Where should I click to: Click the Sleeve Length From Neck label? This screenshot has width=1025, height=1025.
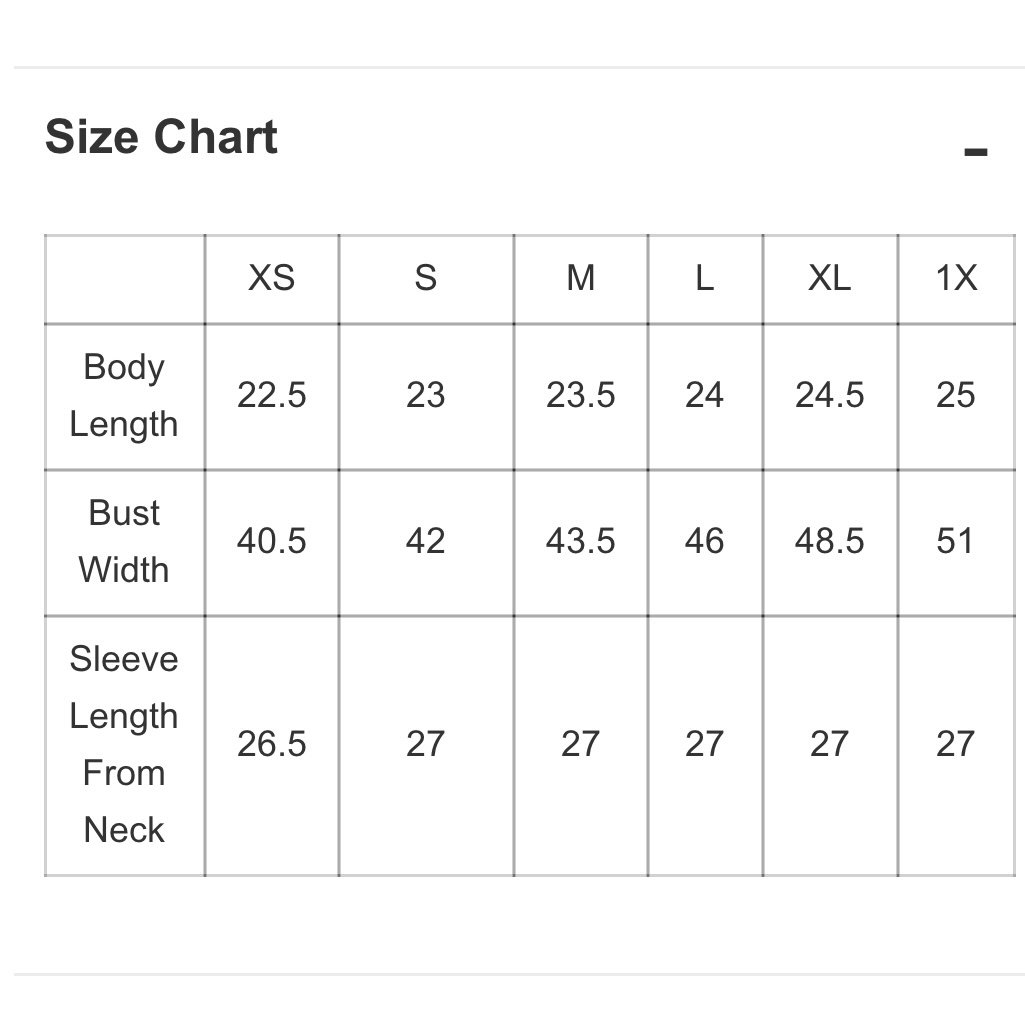124,744
